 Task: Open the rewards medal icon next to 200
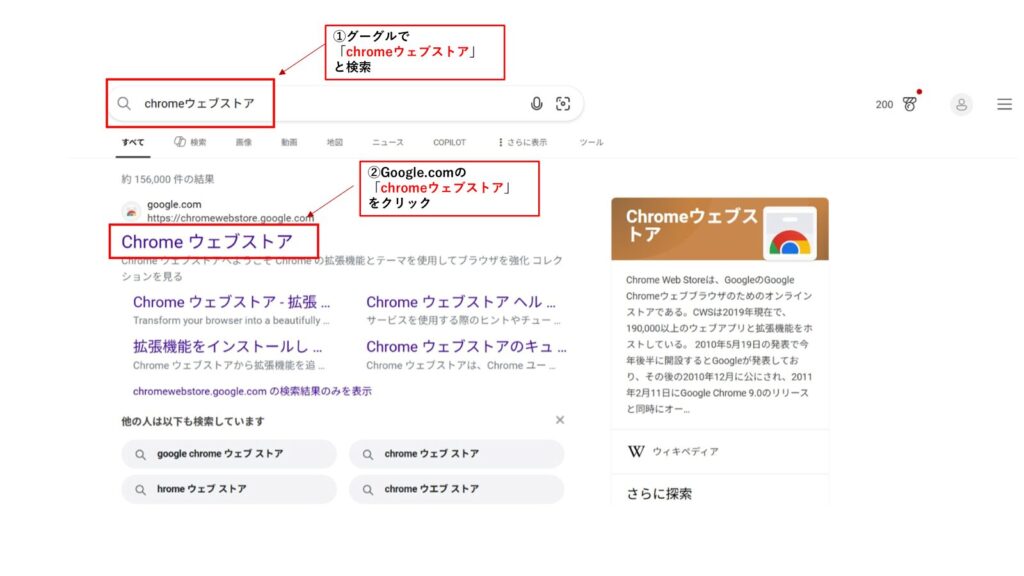910,104
